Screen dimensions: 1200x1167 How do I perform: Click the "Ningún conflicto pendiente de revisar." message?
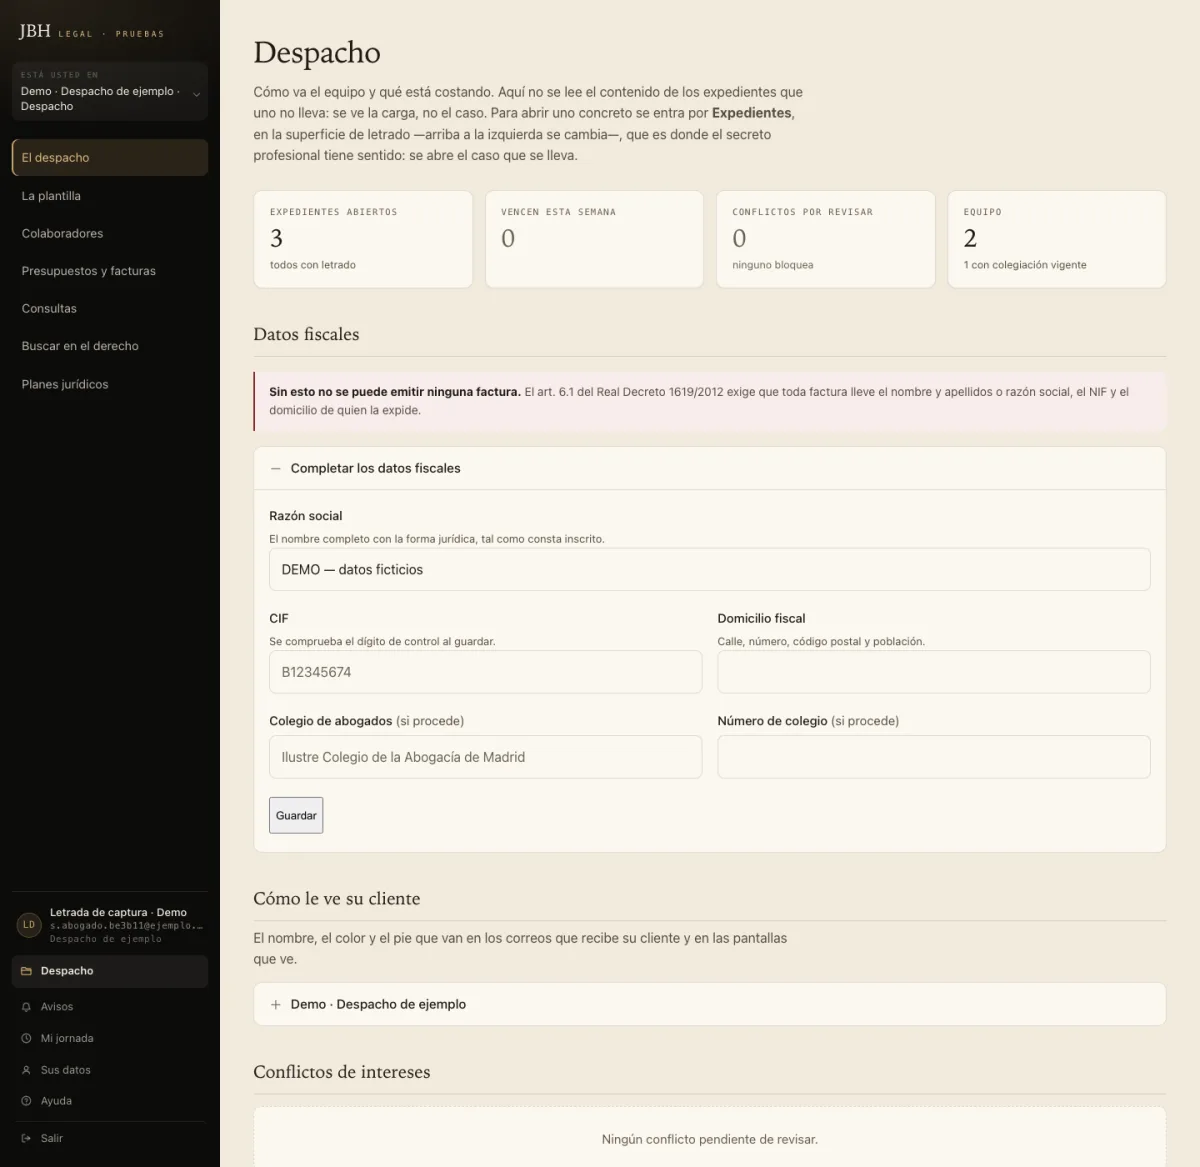click(x=710, y=1139)
